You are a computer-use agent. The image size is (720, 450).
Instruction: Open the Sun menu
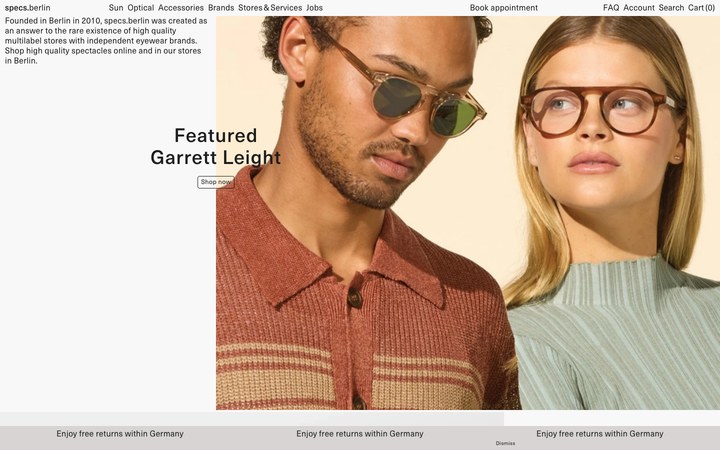[116, 8]
